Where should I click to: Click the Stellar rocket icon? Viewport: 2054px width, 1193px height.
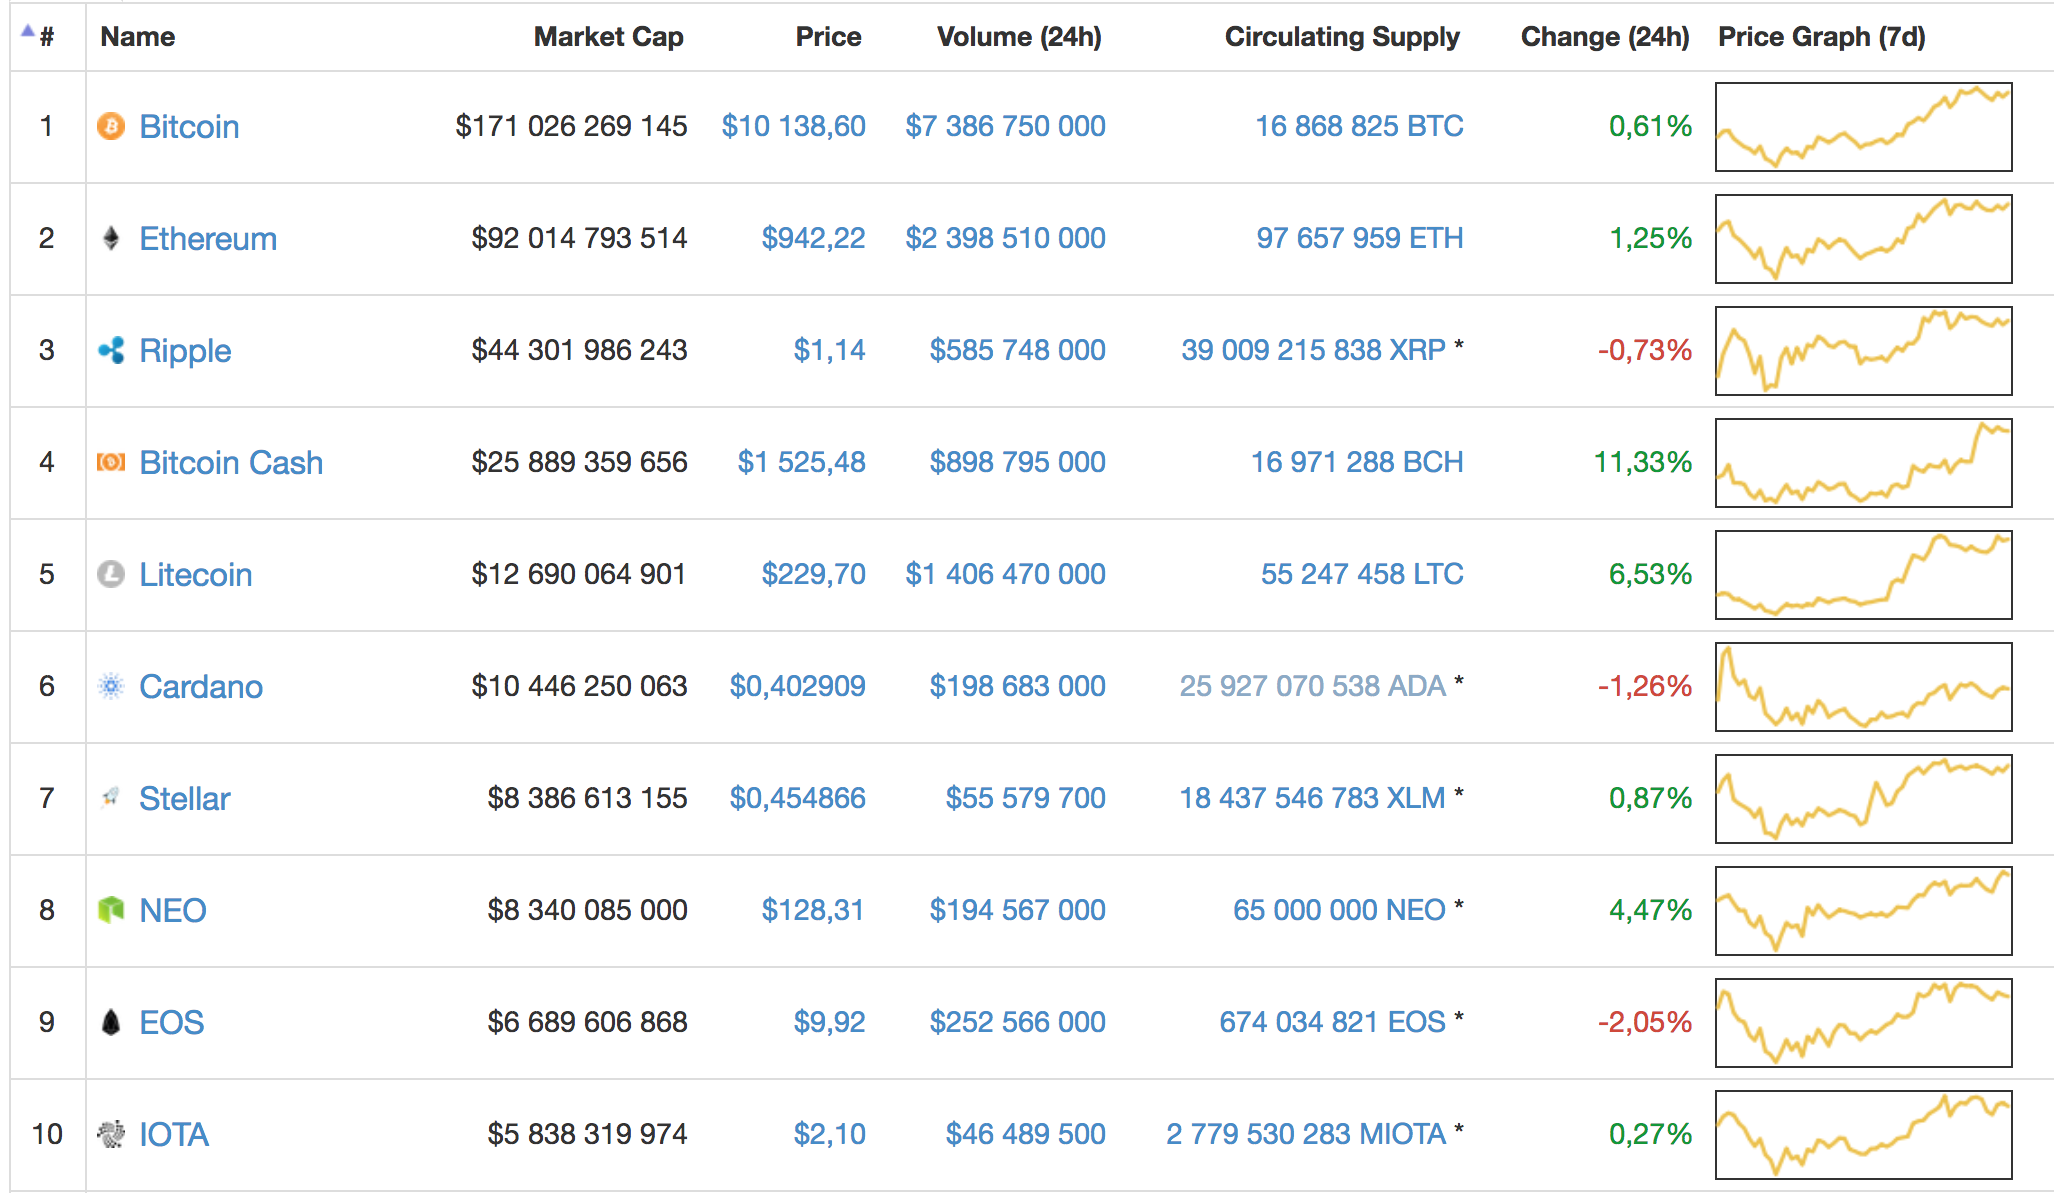click(x=111, y=798)
